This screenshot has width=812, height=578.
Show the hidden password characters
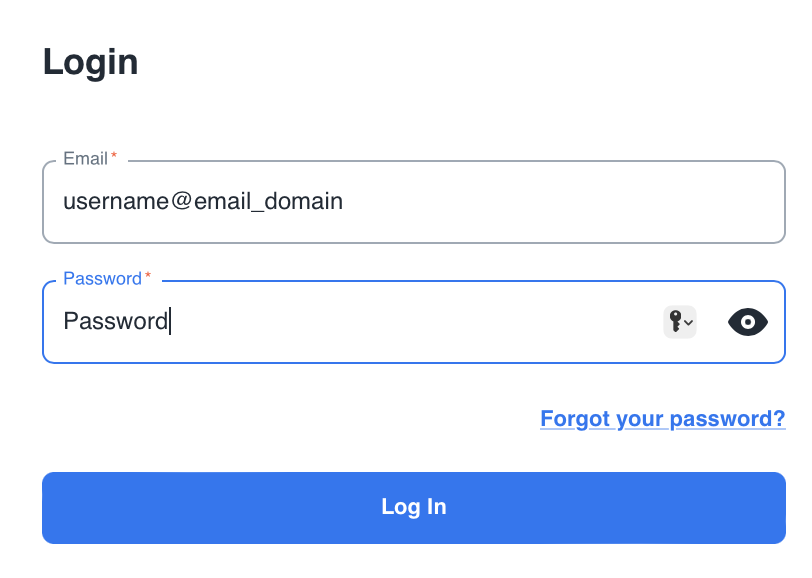point(748,322)
